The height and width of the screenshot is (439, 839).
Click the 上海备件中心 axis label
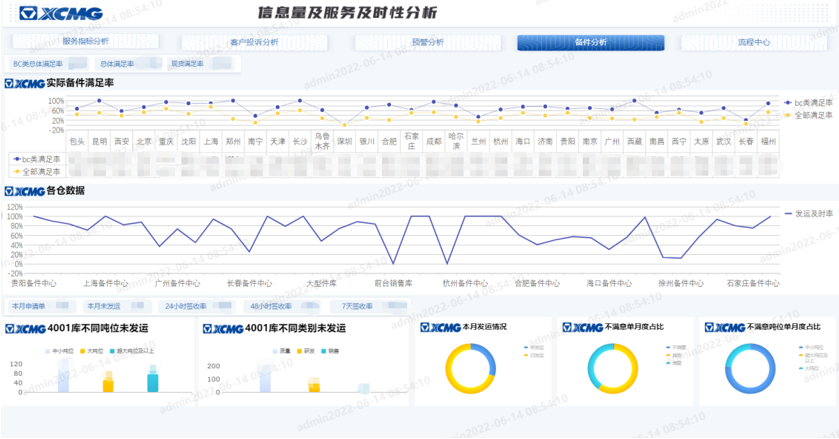(105, 283)
